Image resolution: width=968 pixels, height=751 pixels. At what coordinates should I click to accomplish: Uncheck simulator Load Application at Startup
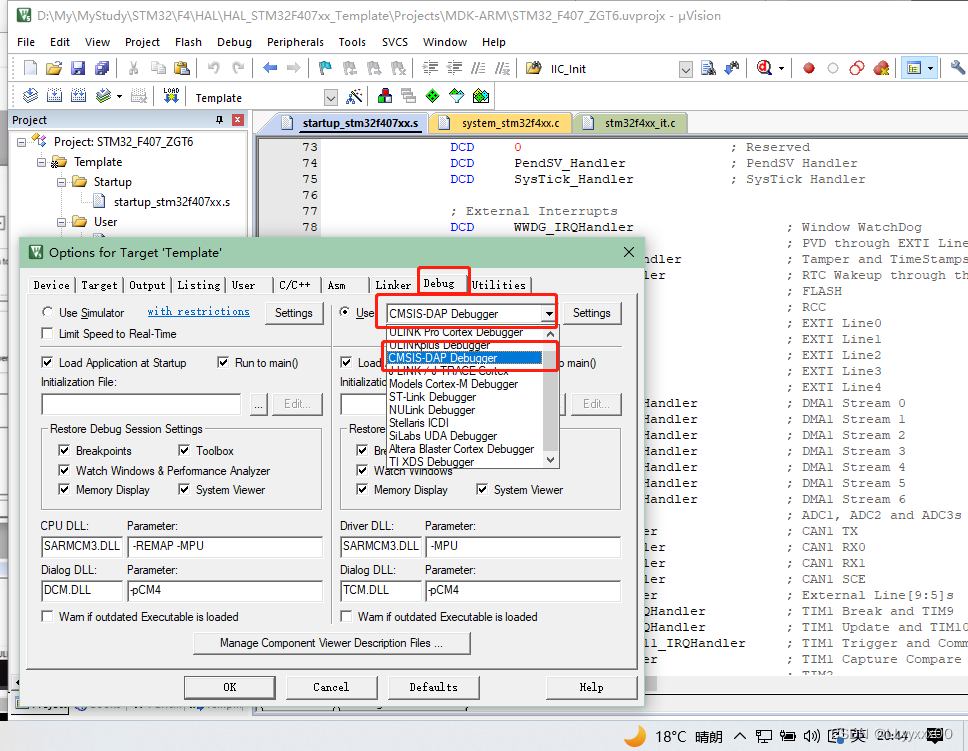(x=47, y=363)
